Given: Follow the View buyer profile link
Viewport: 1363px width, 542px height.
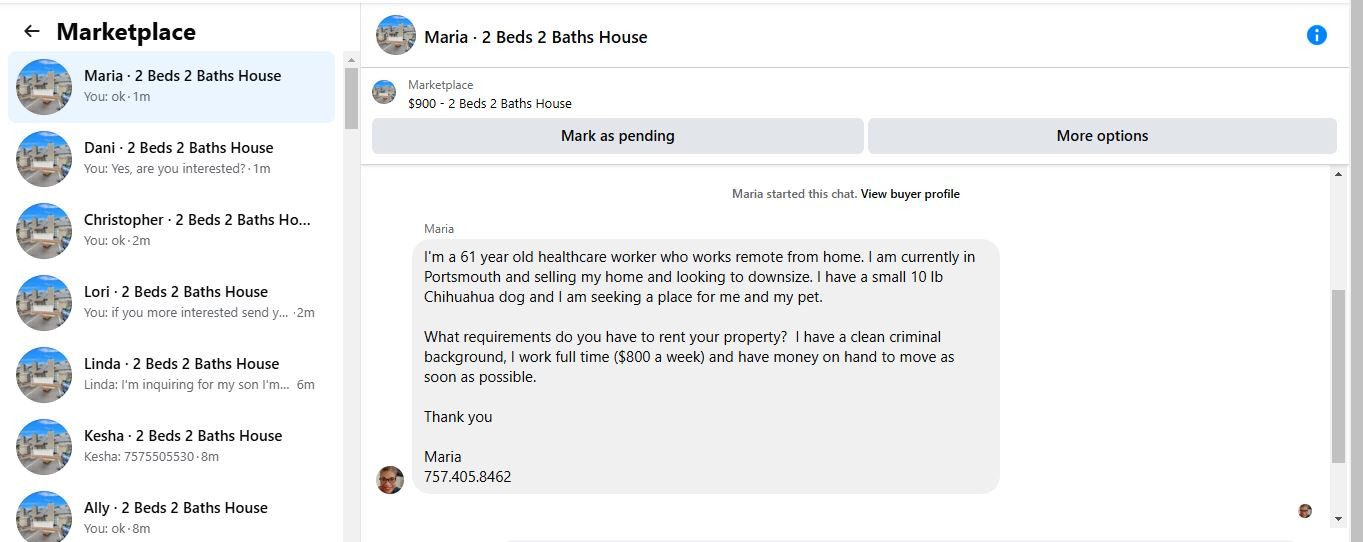Looking at the screenshot, I should coord(910,194).
